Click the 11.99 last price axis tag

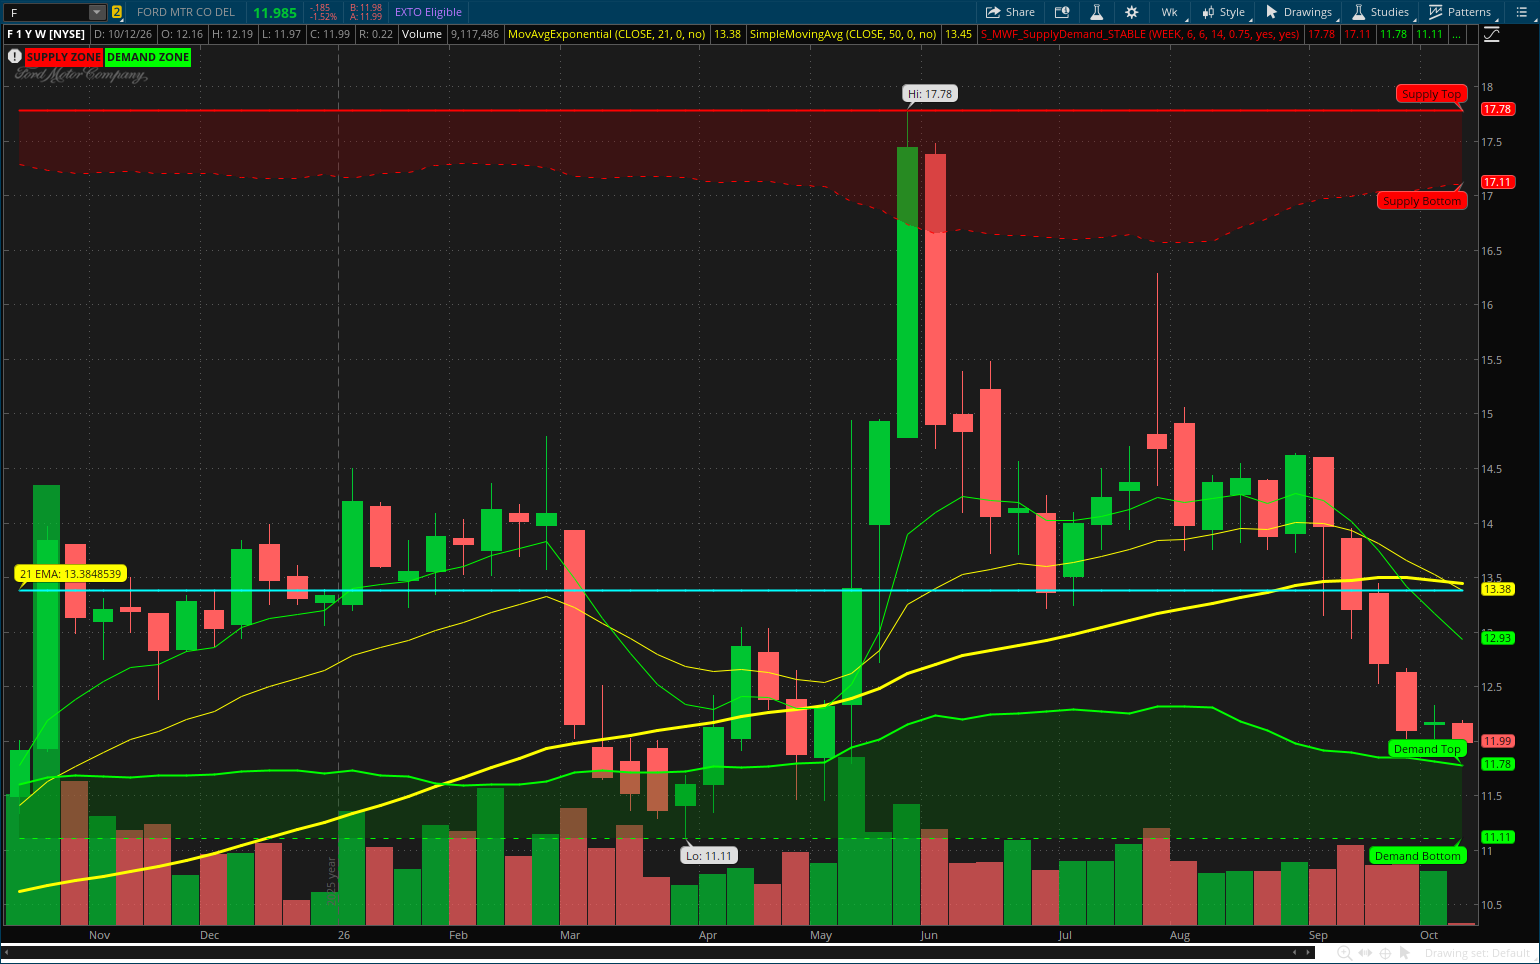[1497, 741]
